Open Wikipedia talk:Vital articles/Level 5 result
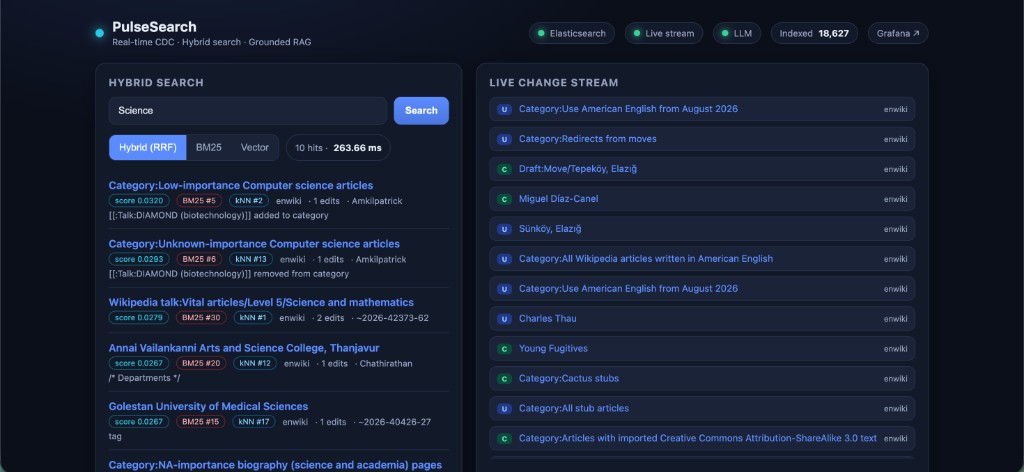Screen dimensions: 1024x472 click(x=261, y=302)
